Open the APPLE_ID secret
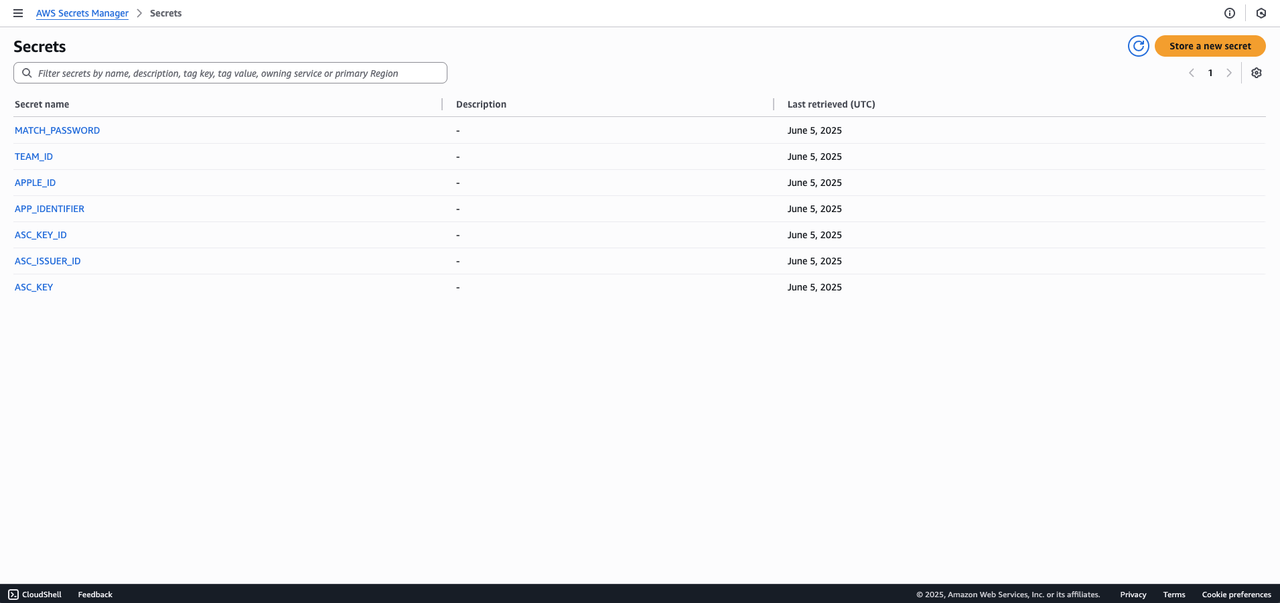Image resolution: width=1280 pixels, height=603 pixels. point(35,182)
